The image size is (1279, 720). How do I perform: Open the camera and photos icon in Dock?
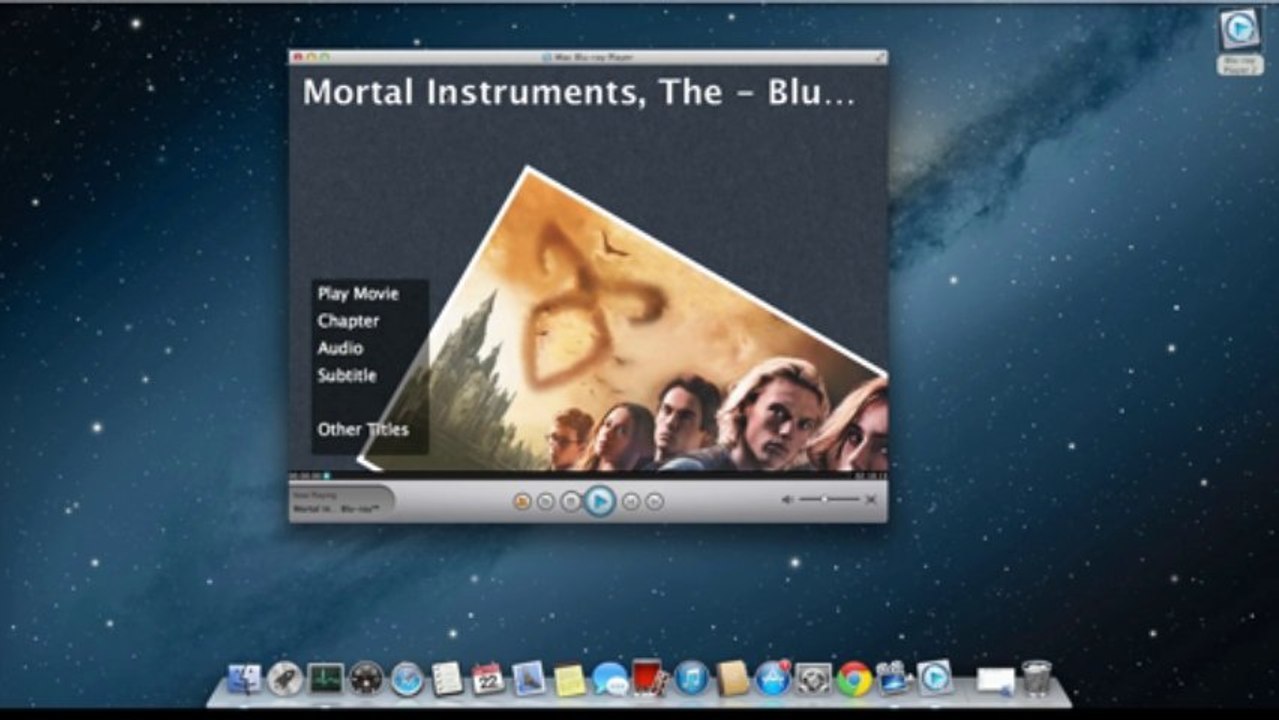893,678
